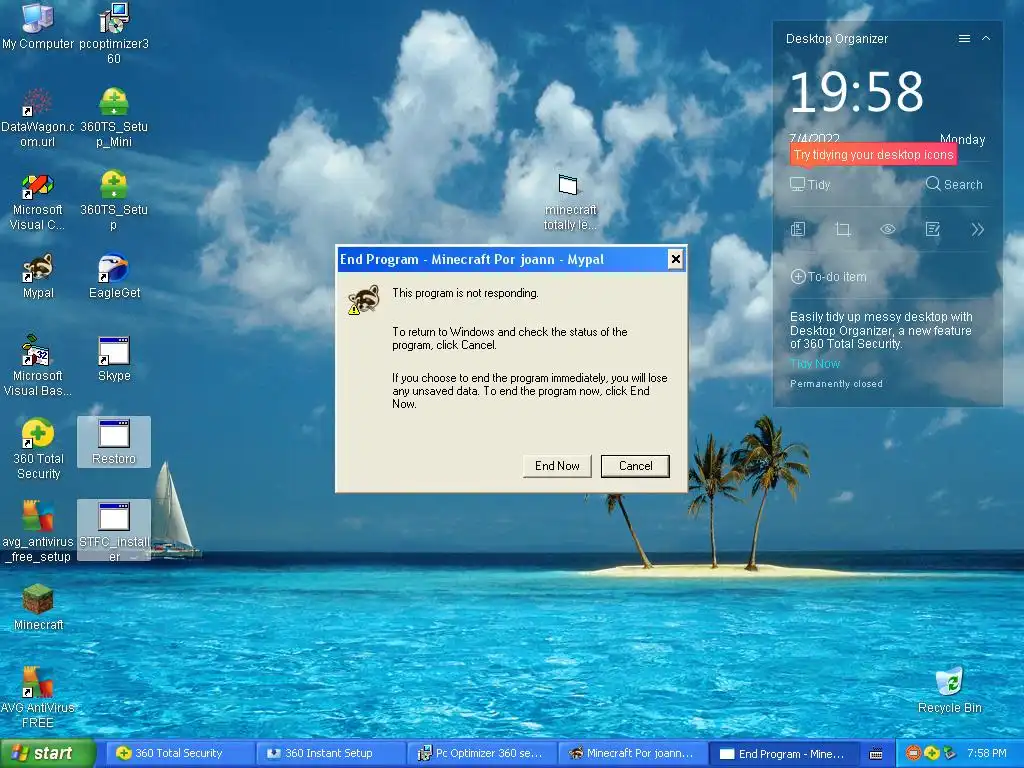Click the crop screenshot icon in Desktop Organizer
Viewport: 1024px width, 768px height.
pos(843,229)
